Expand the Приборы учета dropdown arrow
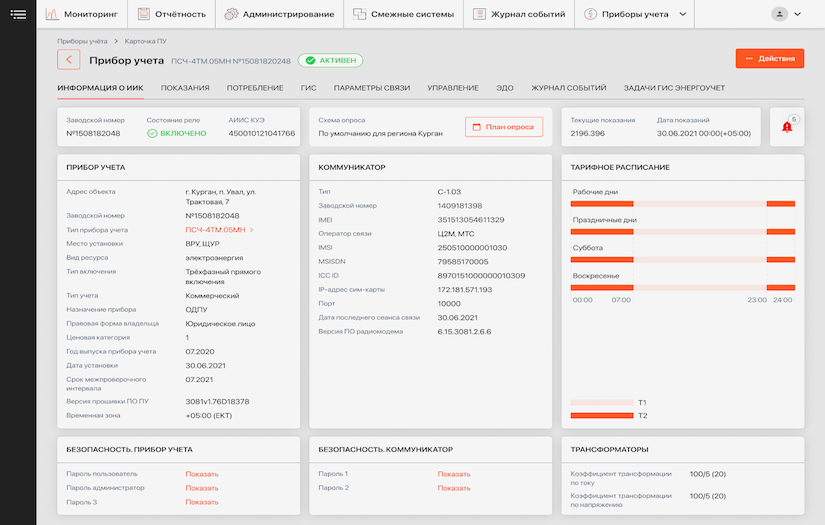 click(x=682, y=14)
